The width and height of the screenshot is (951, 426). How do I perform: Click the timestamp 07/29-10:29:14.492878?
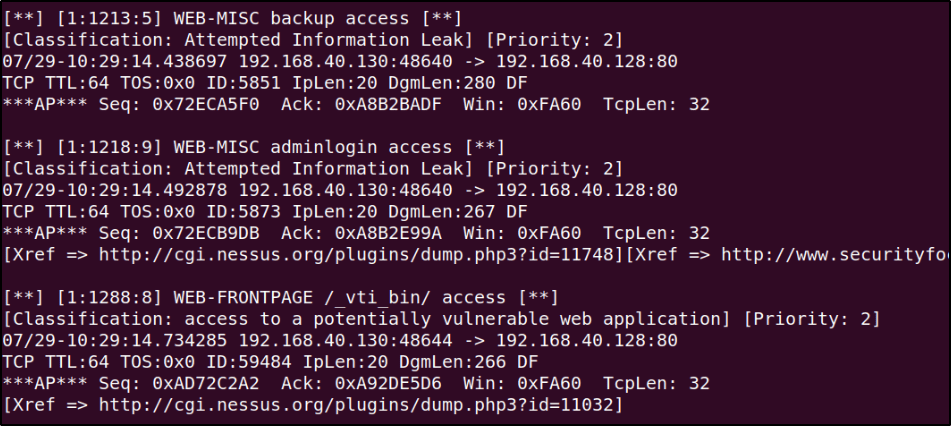click(116, 190)
